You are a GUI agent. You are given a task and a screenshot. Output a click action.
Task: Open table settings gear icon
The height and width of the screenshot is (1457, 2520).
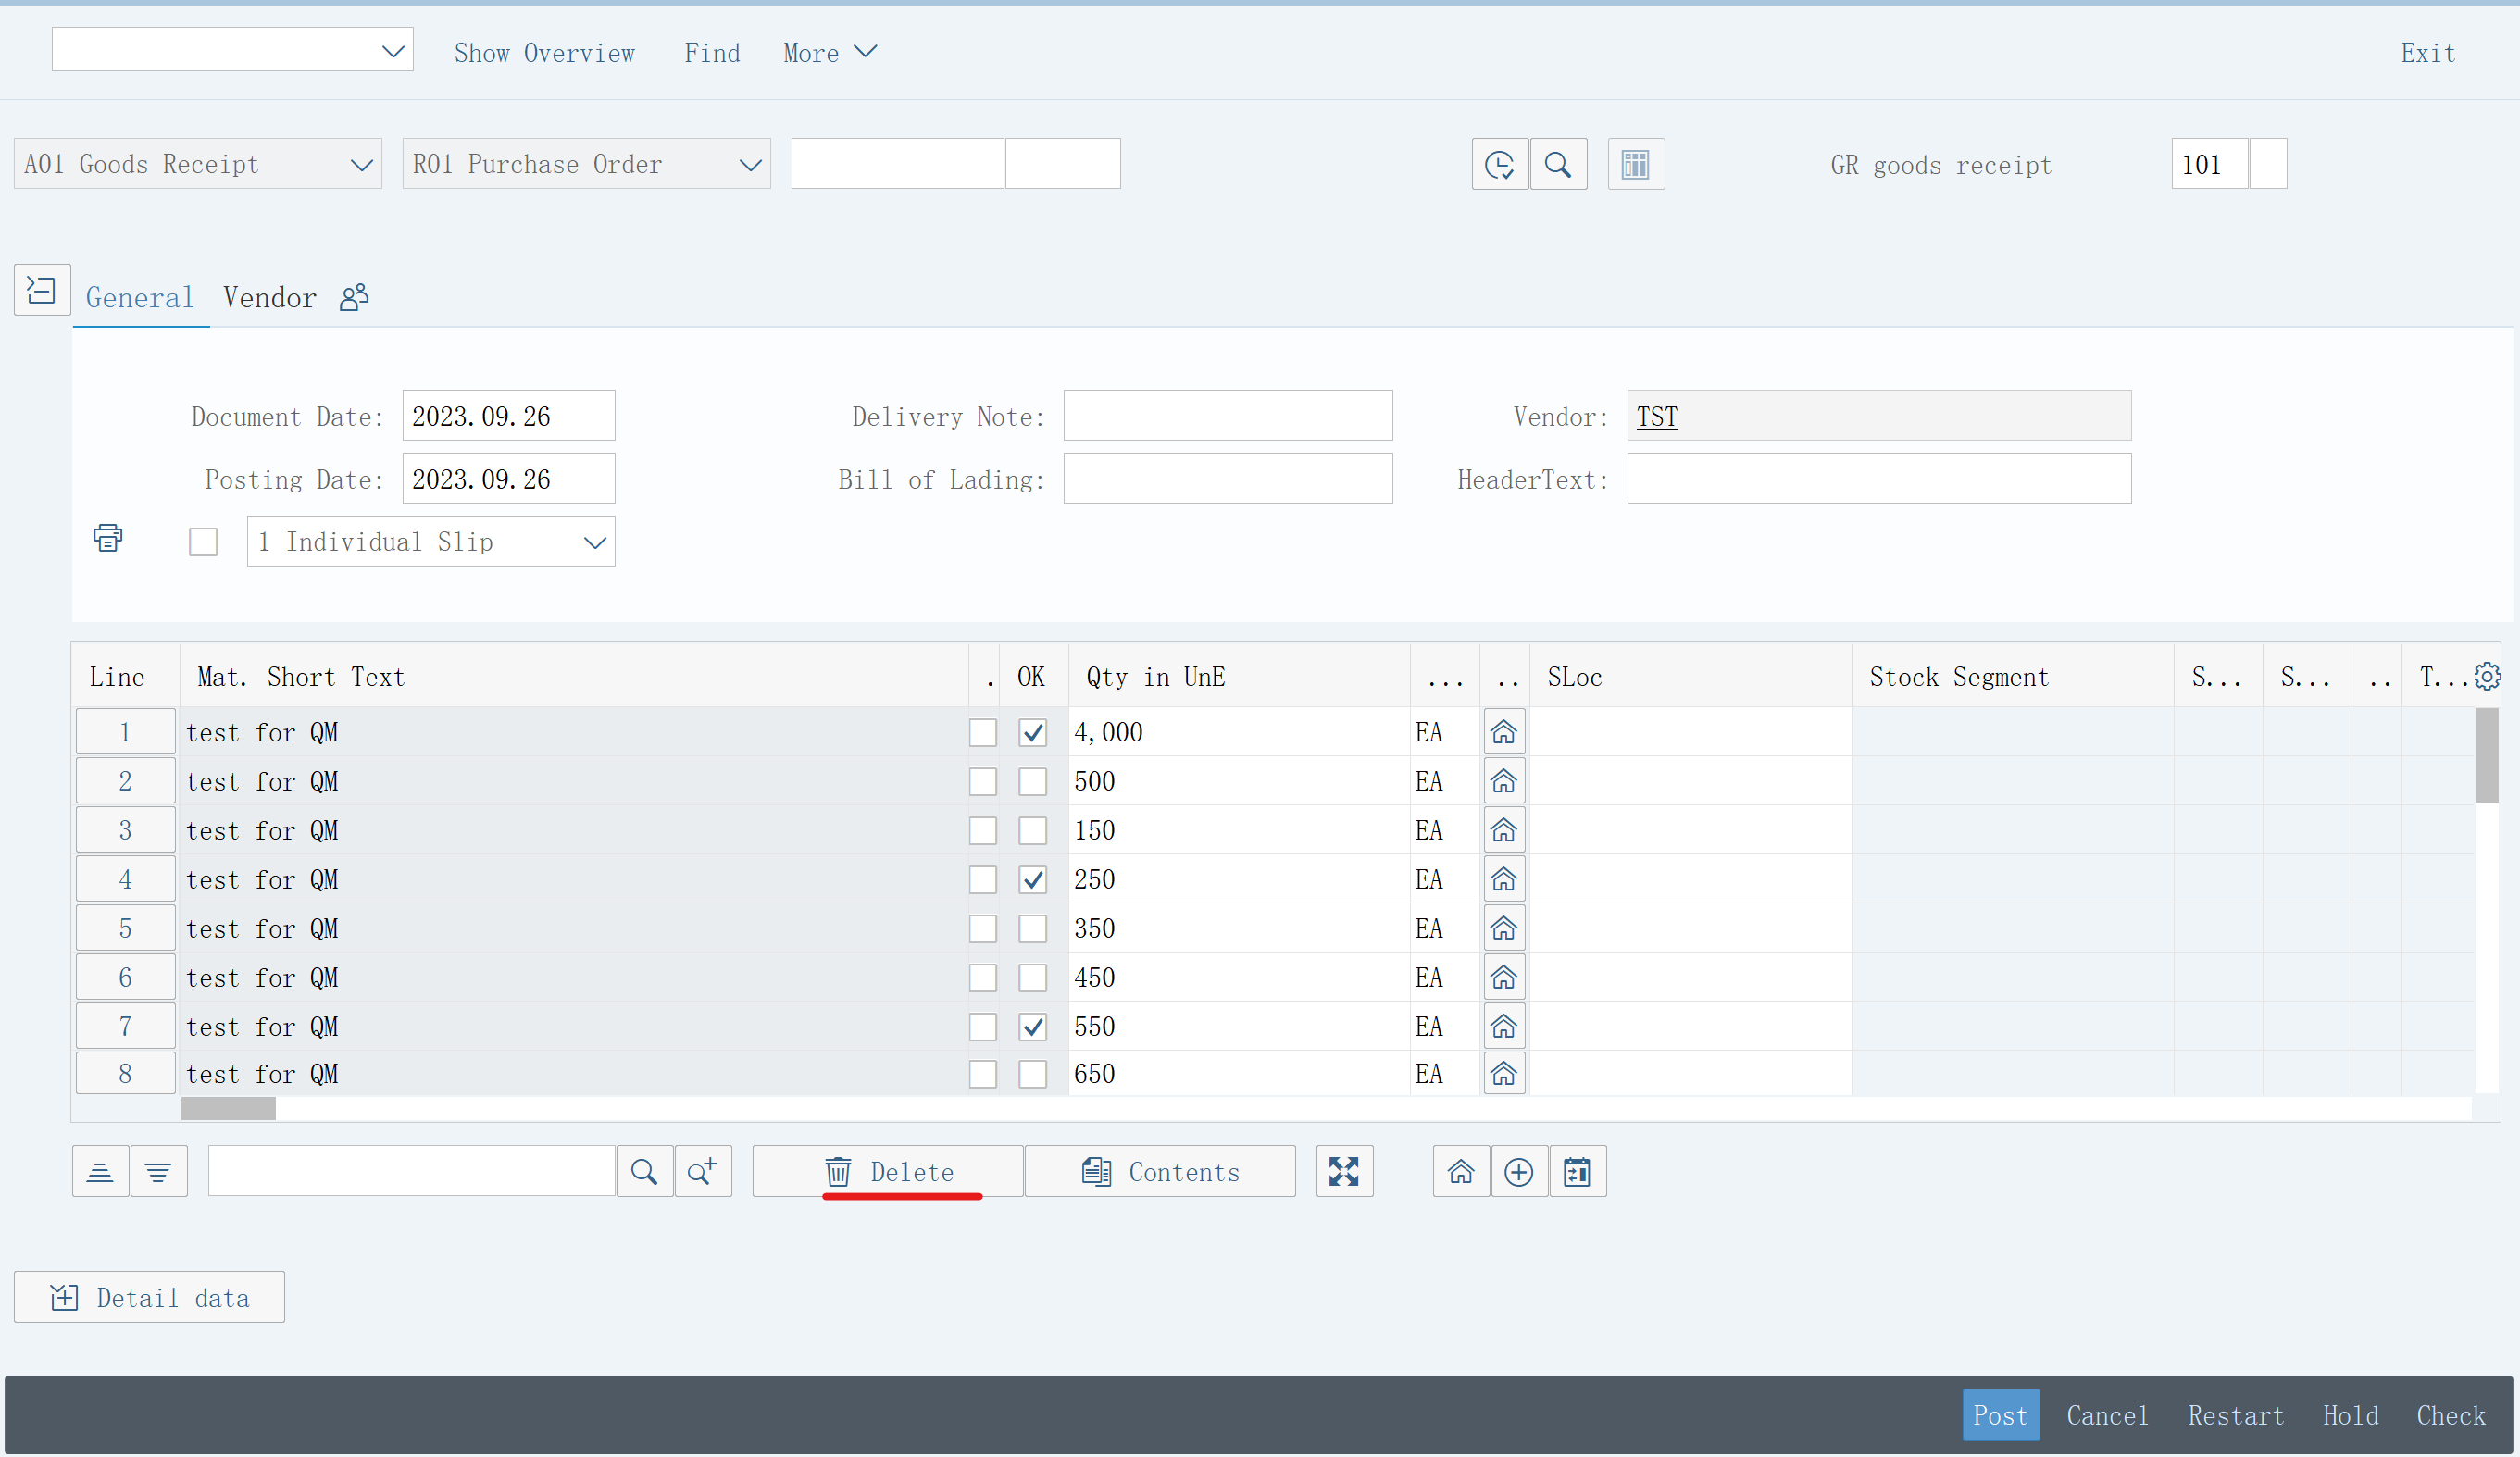click(2487, 677)
